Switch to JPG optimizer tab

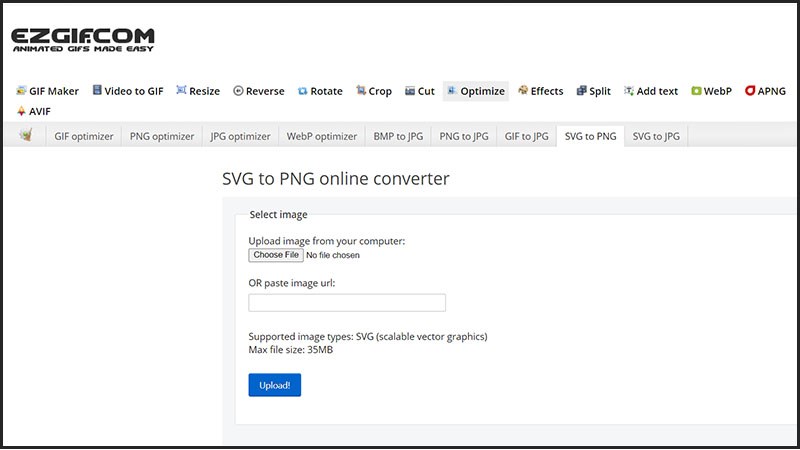[x=240, y=136]
